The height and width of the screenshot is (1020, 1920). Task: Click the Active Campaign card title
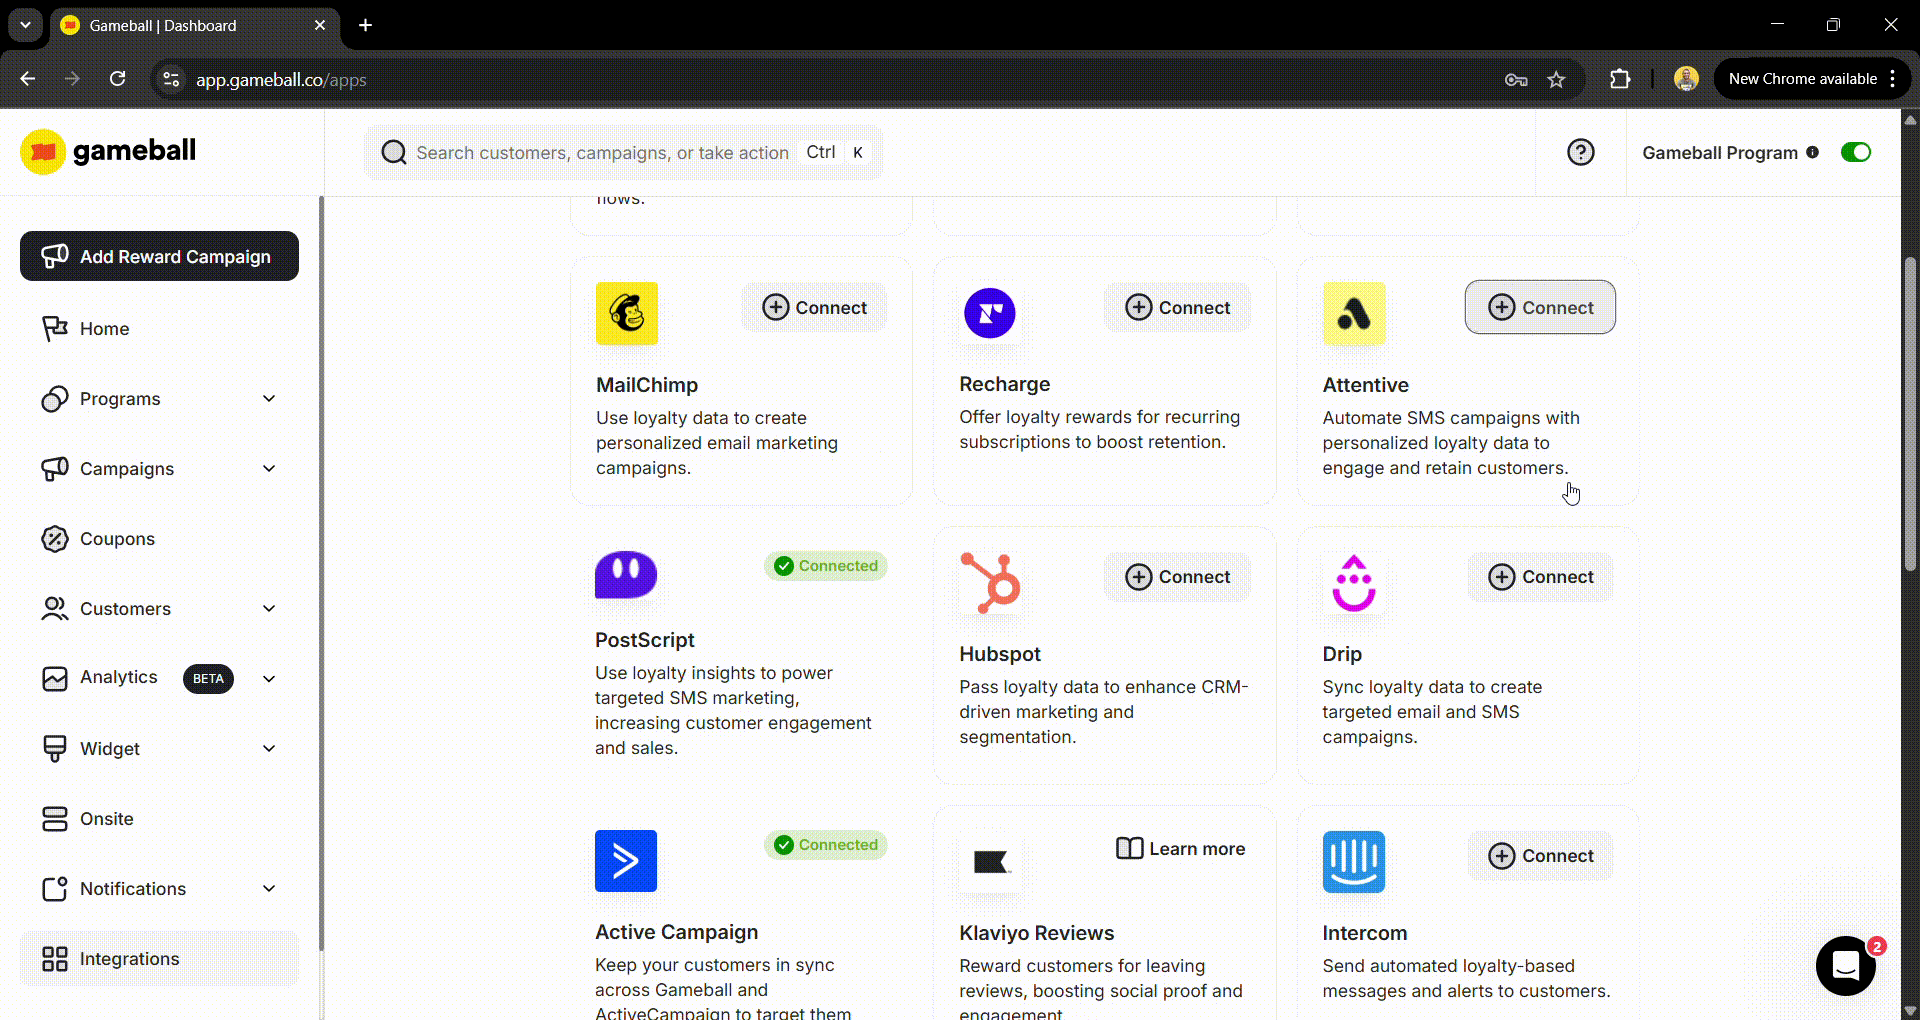point(676,932)
